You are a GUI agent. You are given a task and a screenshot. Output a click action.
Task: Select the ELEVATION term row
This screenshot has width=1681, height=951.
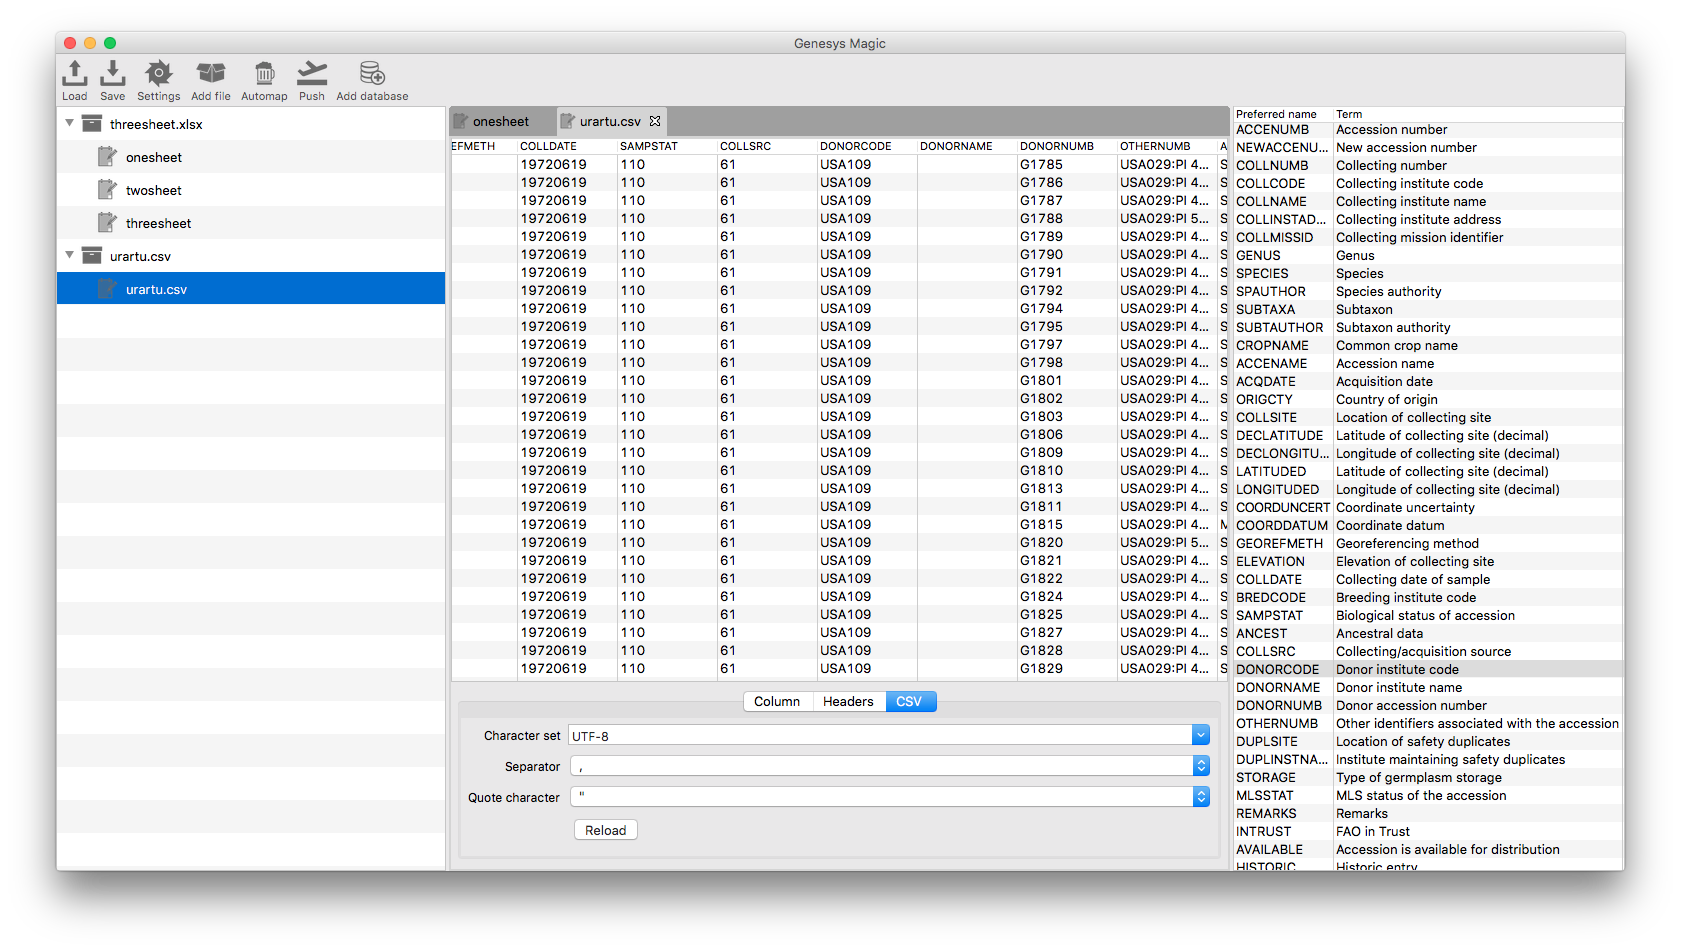tap(1428, 561)
